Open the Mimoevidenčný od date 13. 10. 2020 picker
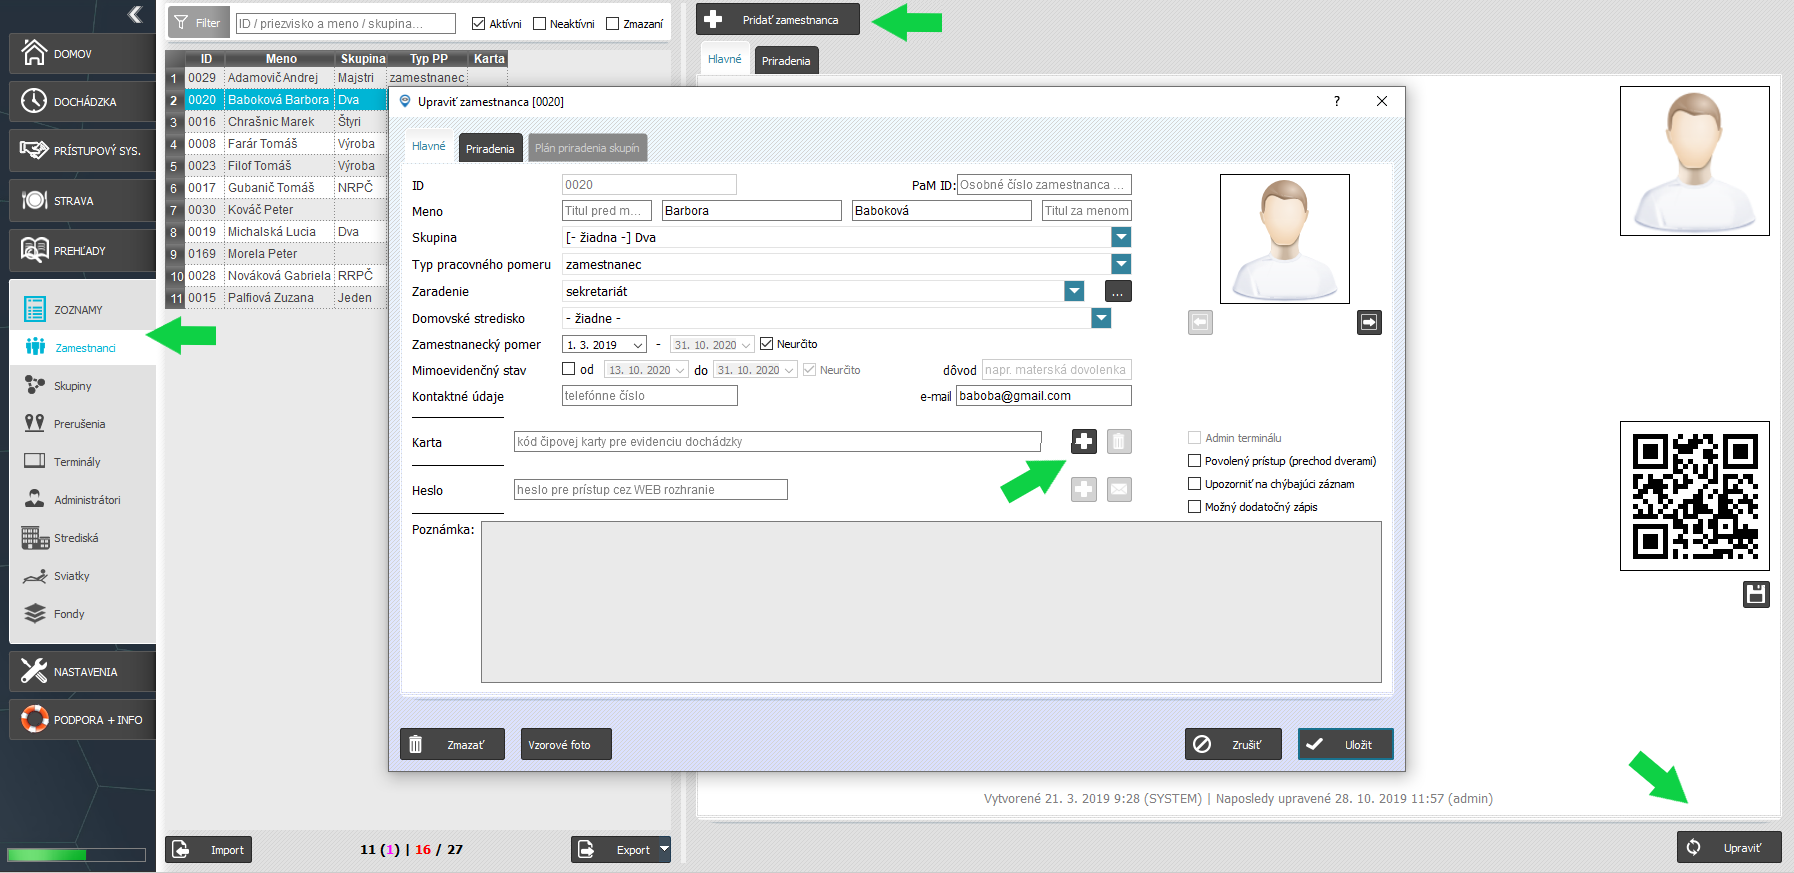 [680, 370]
